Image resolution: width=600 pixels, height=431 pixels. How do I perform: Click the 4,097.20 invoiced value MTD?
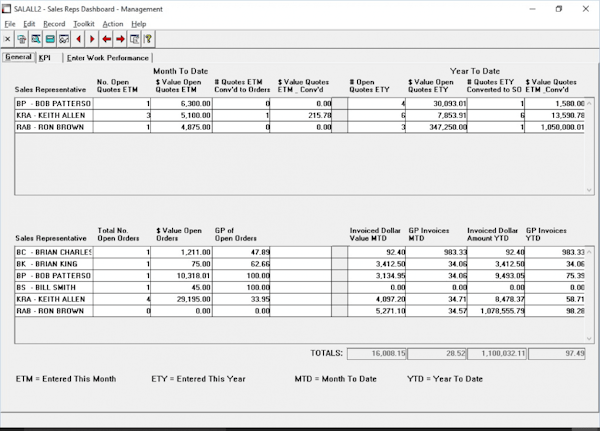(377, 299)
